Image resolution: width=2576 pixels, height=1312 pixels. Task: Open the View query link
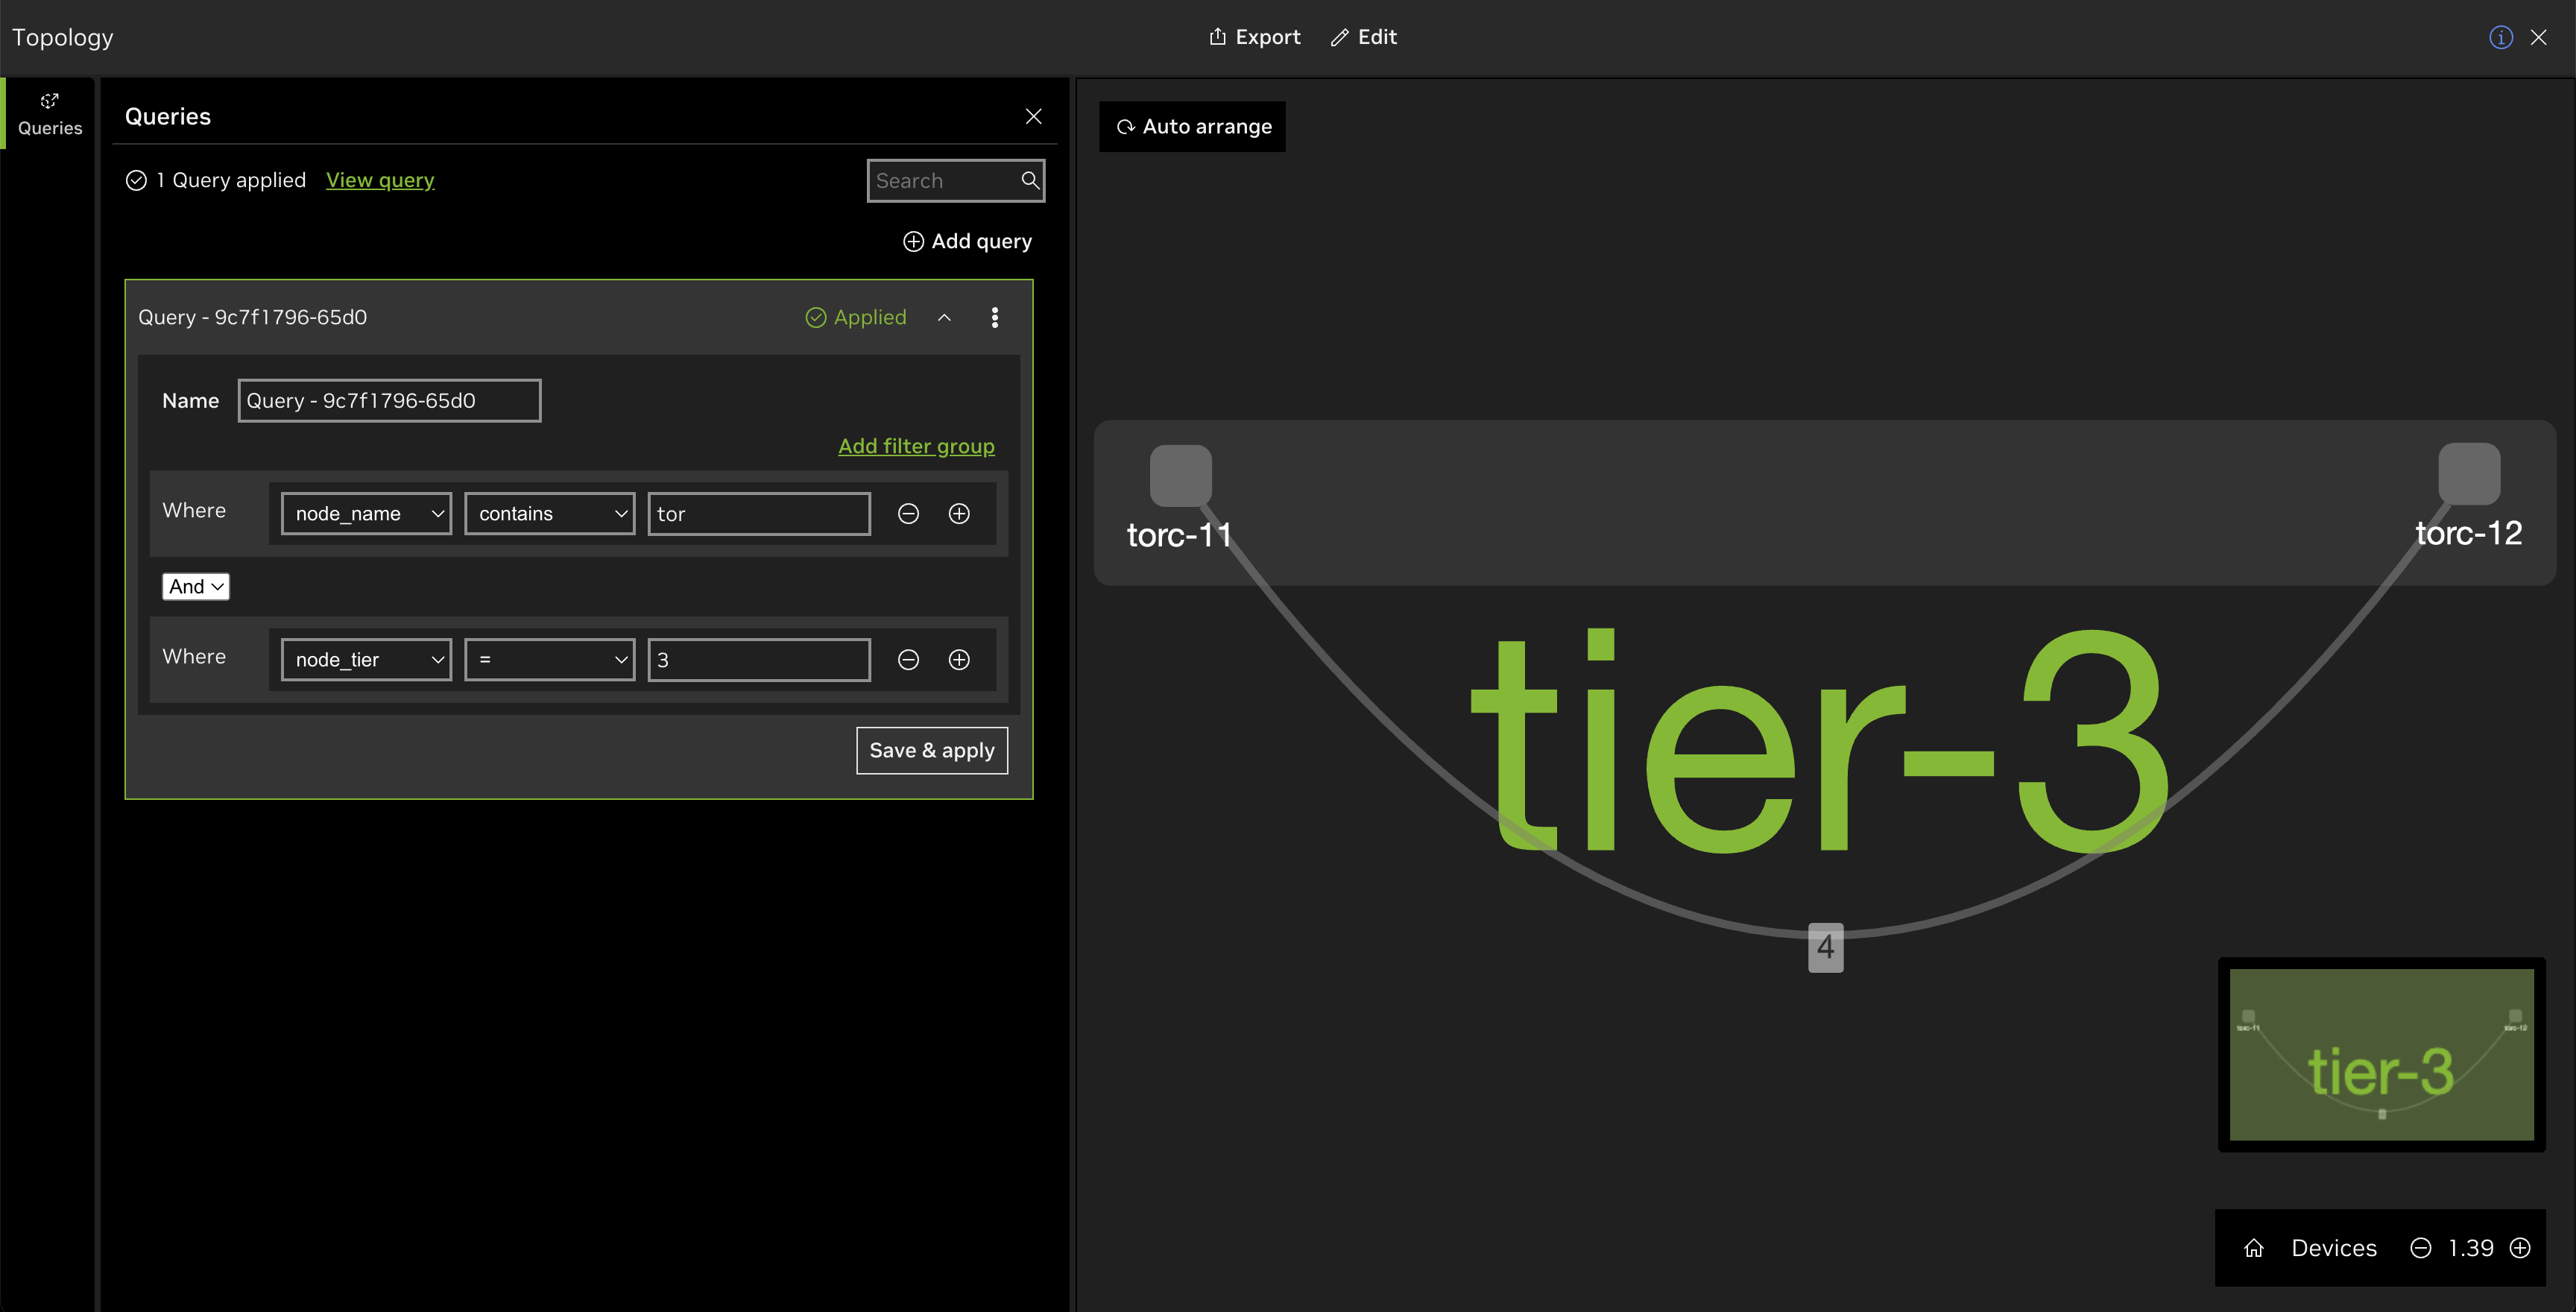click(380, 180)
